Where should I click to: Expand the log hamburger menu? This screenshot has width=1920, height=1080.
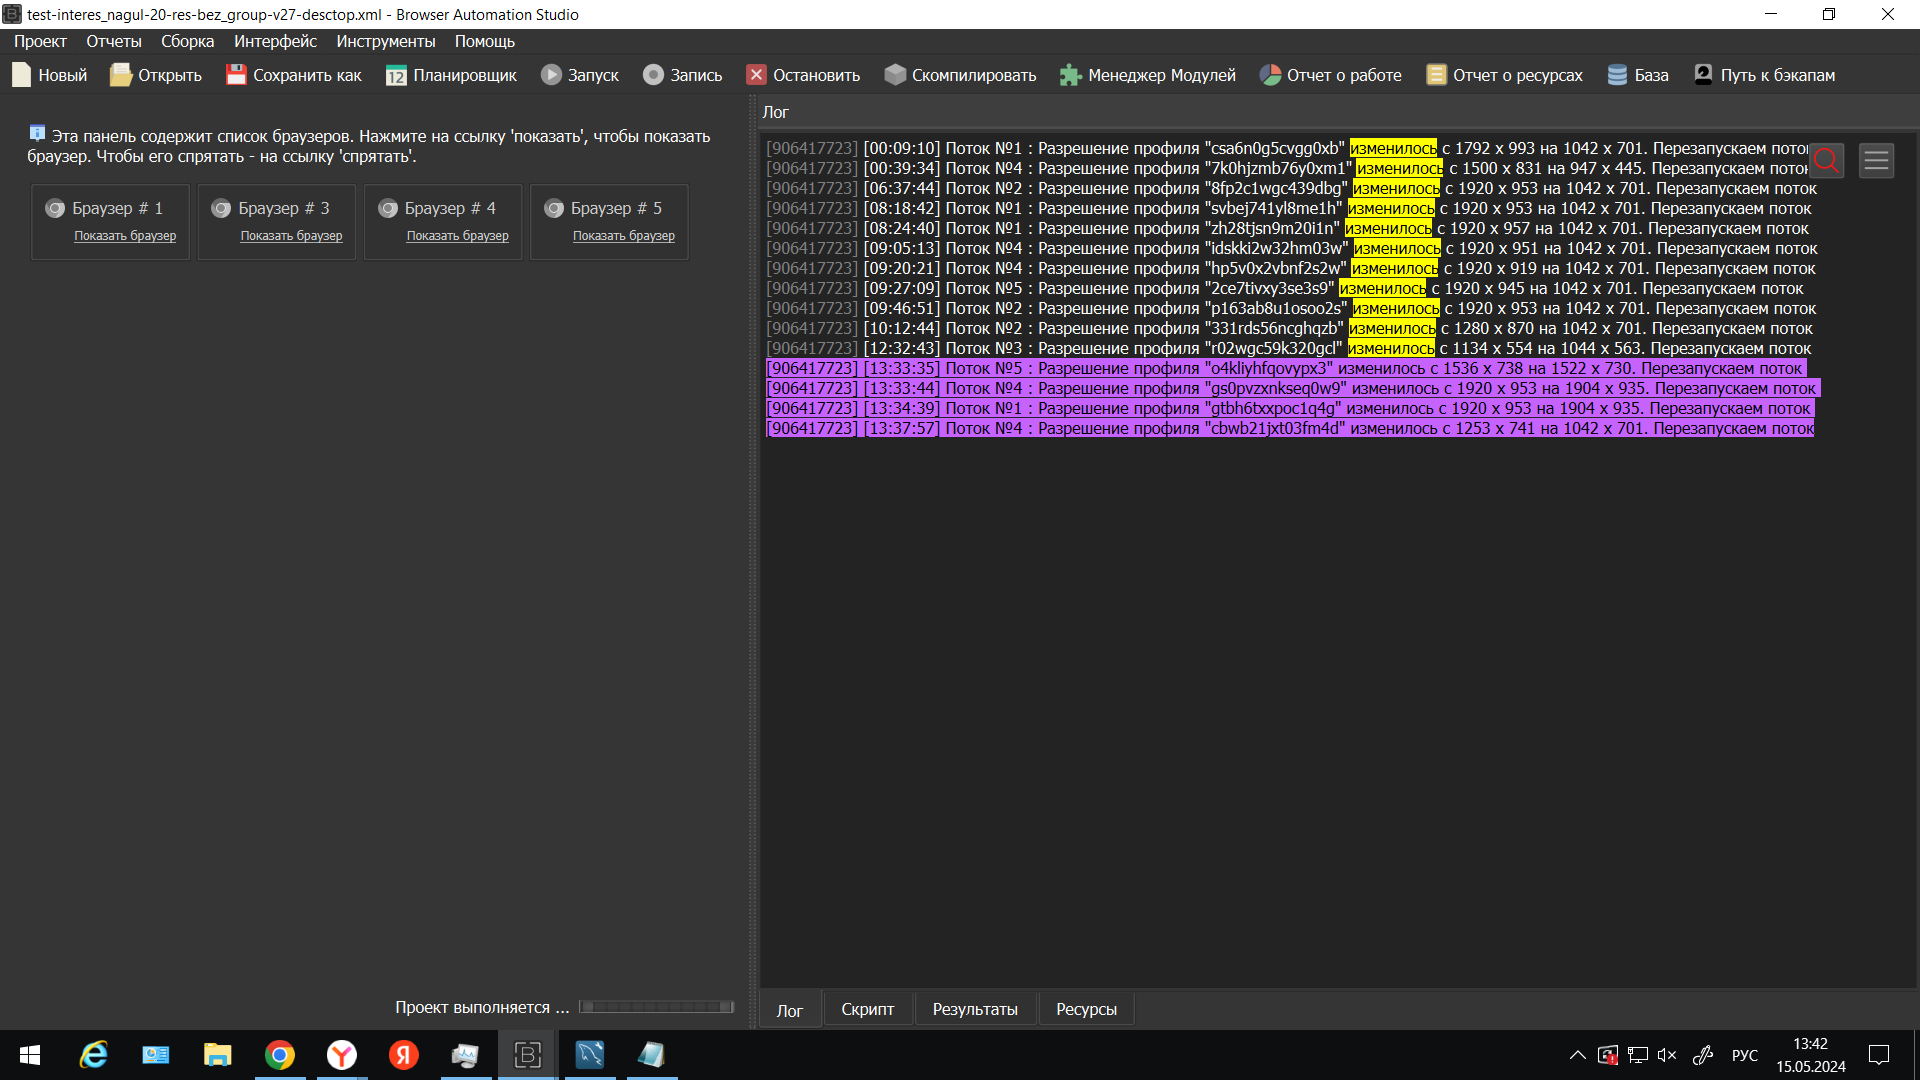tap(1876, 160)
